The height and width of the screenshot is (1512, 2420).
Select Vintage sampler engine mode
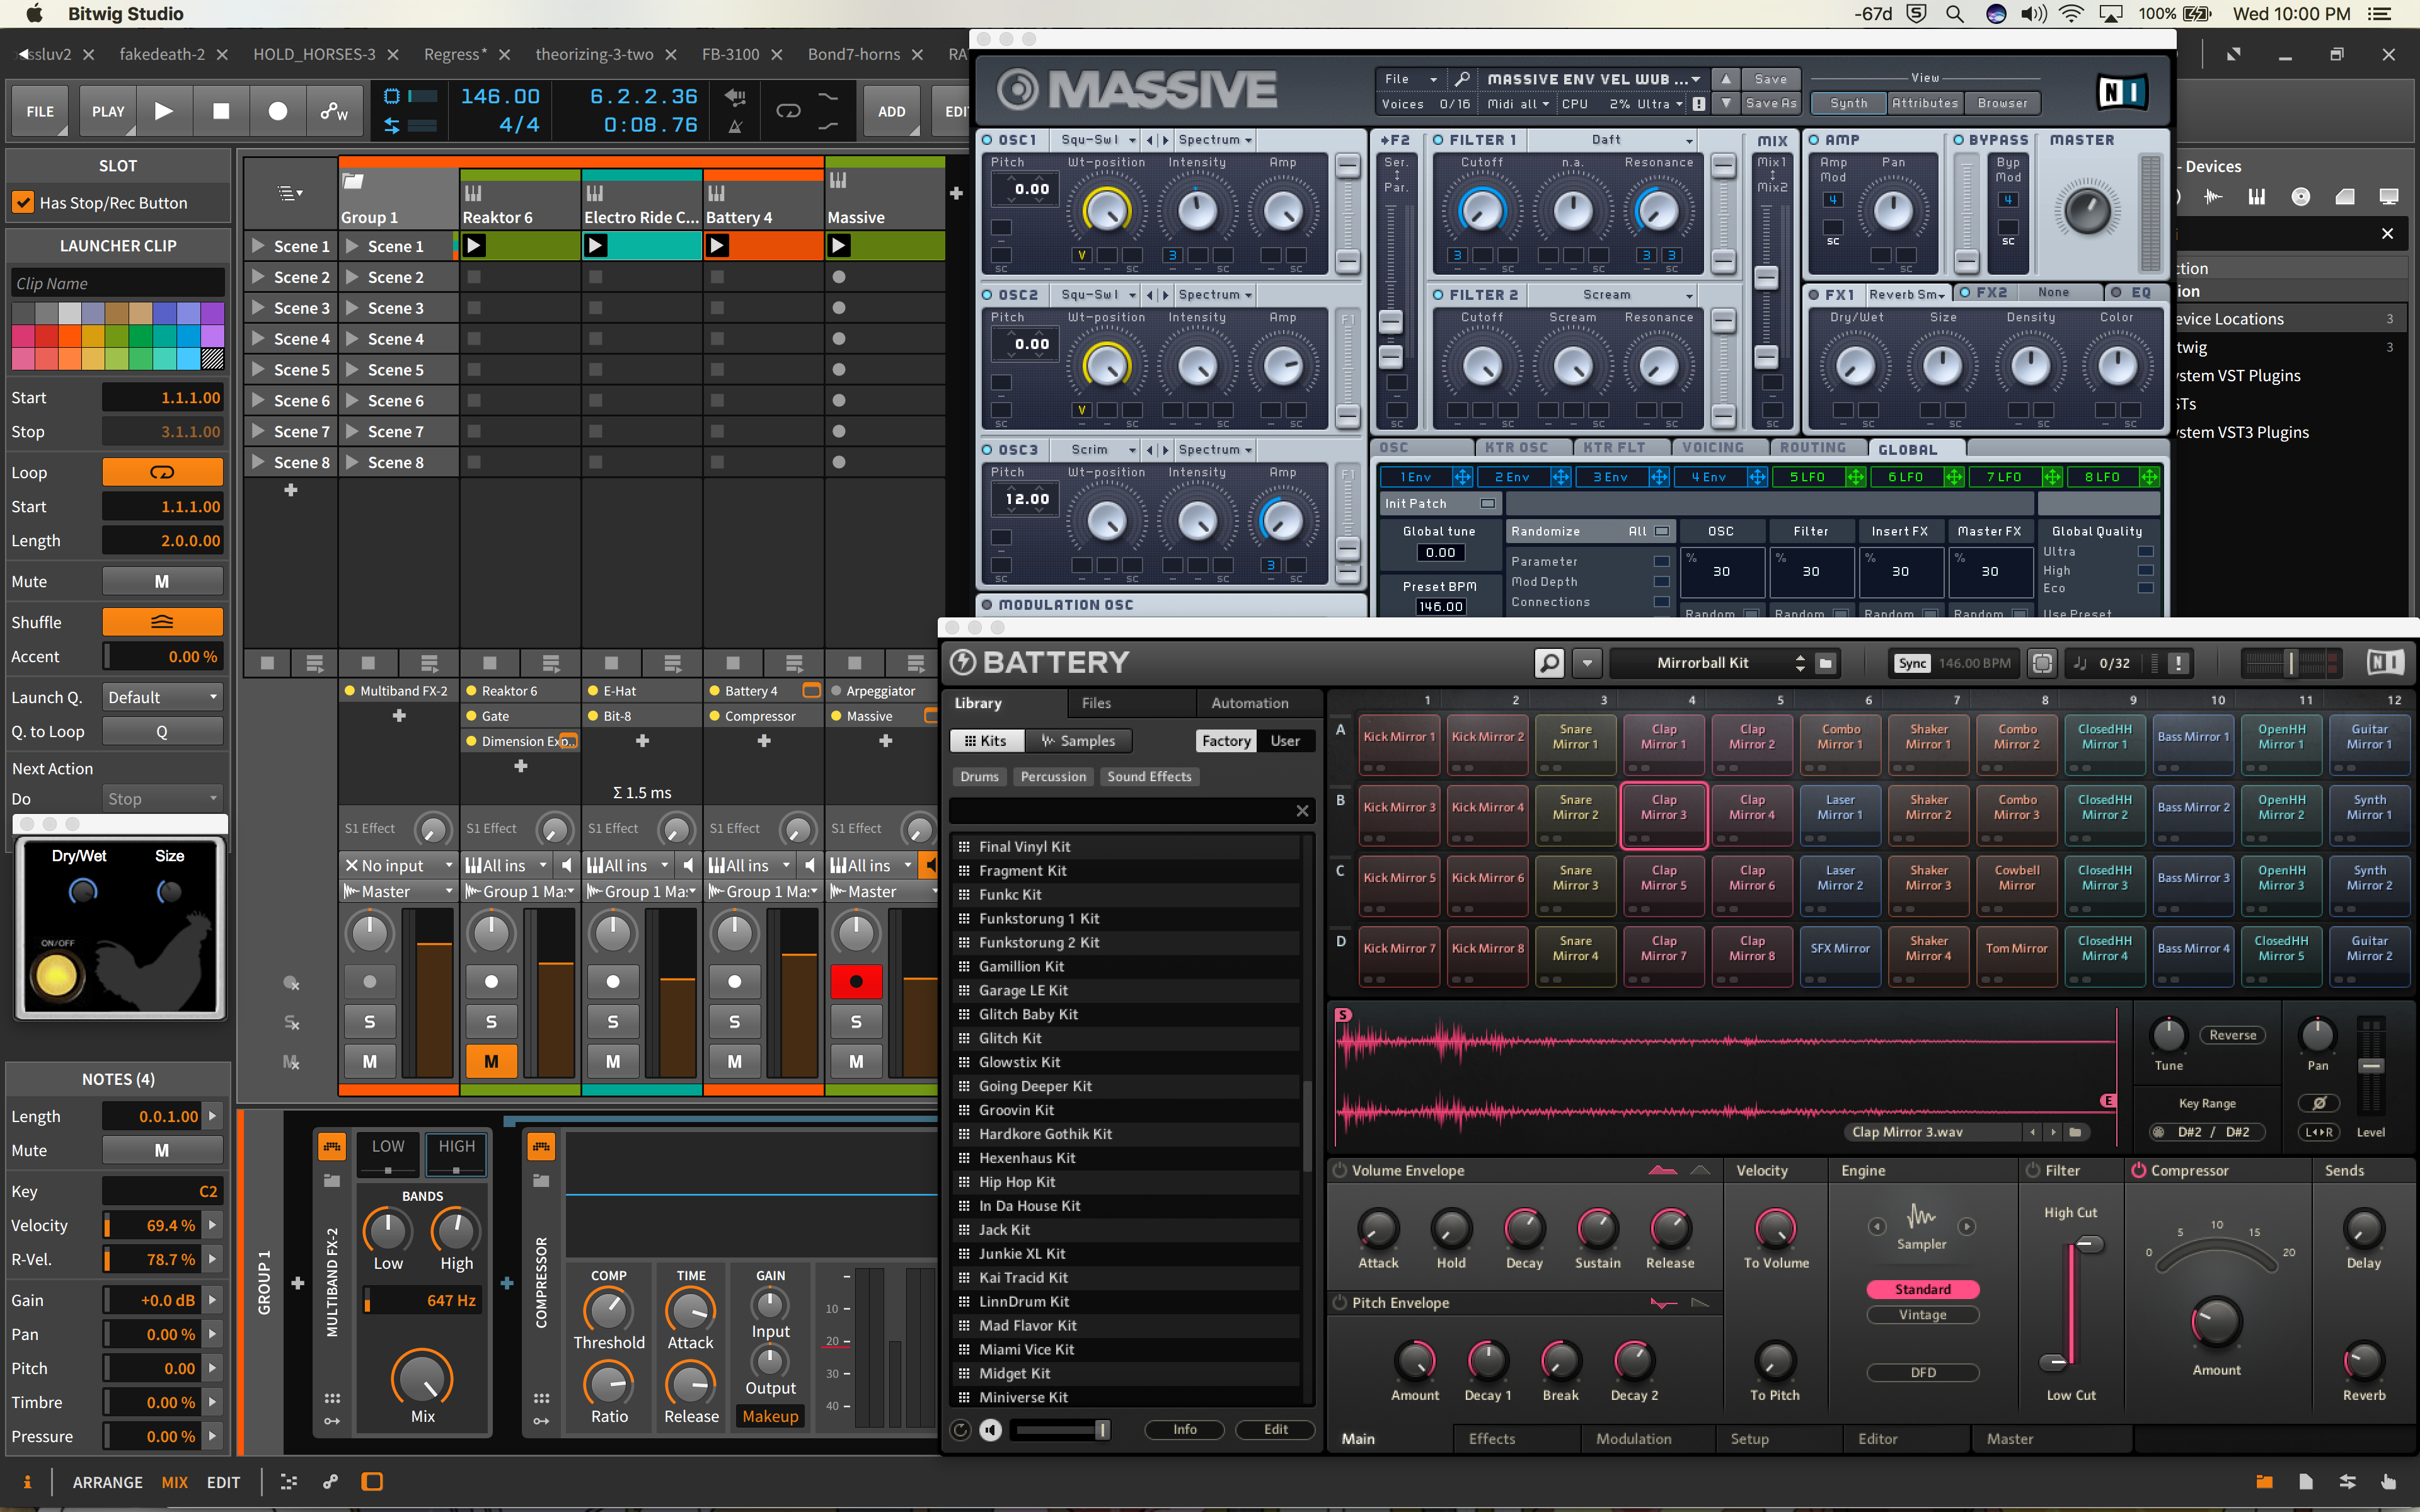pyautogui.click(x=1922, y=1314)
